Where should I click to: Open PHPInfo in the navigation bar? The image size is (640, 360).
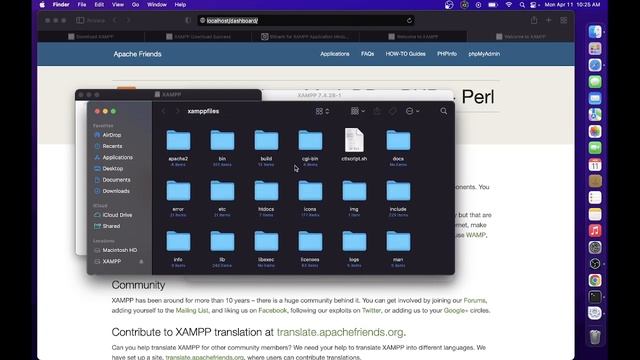(x=447, y=54)
